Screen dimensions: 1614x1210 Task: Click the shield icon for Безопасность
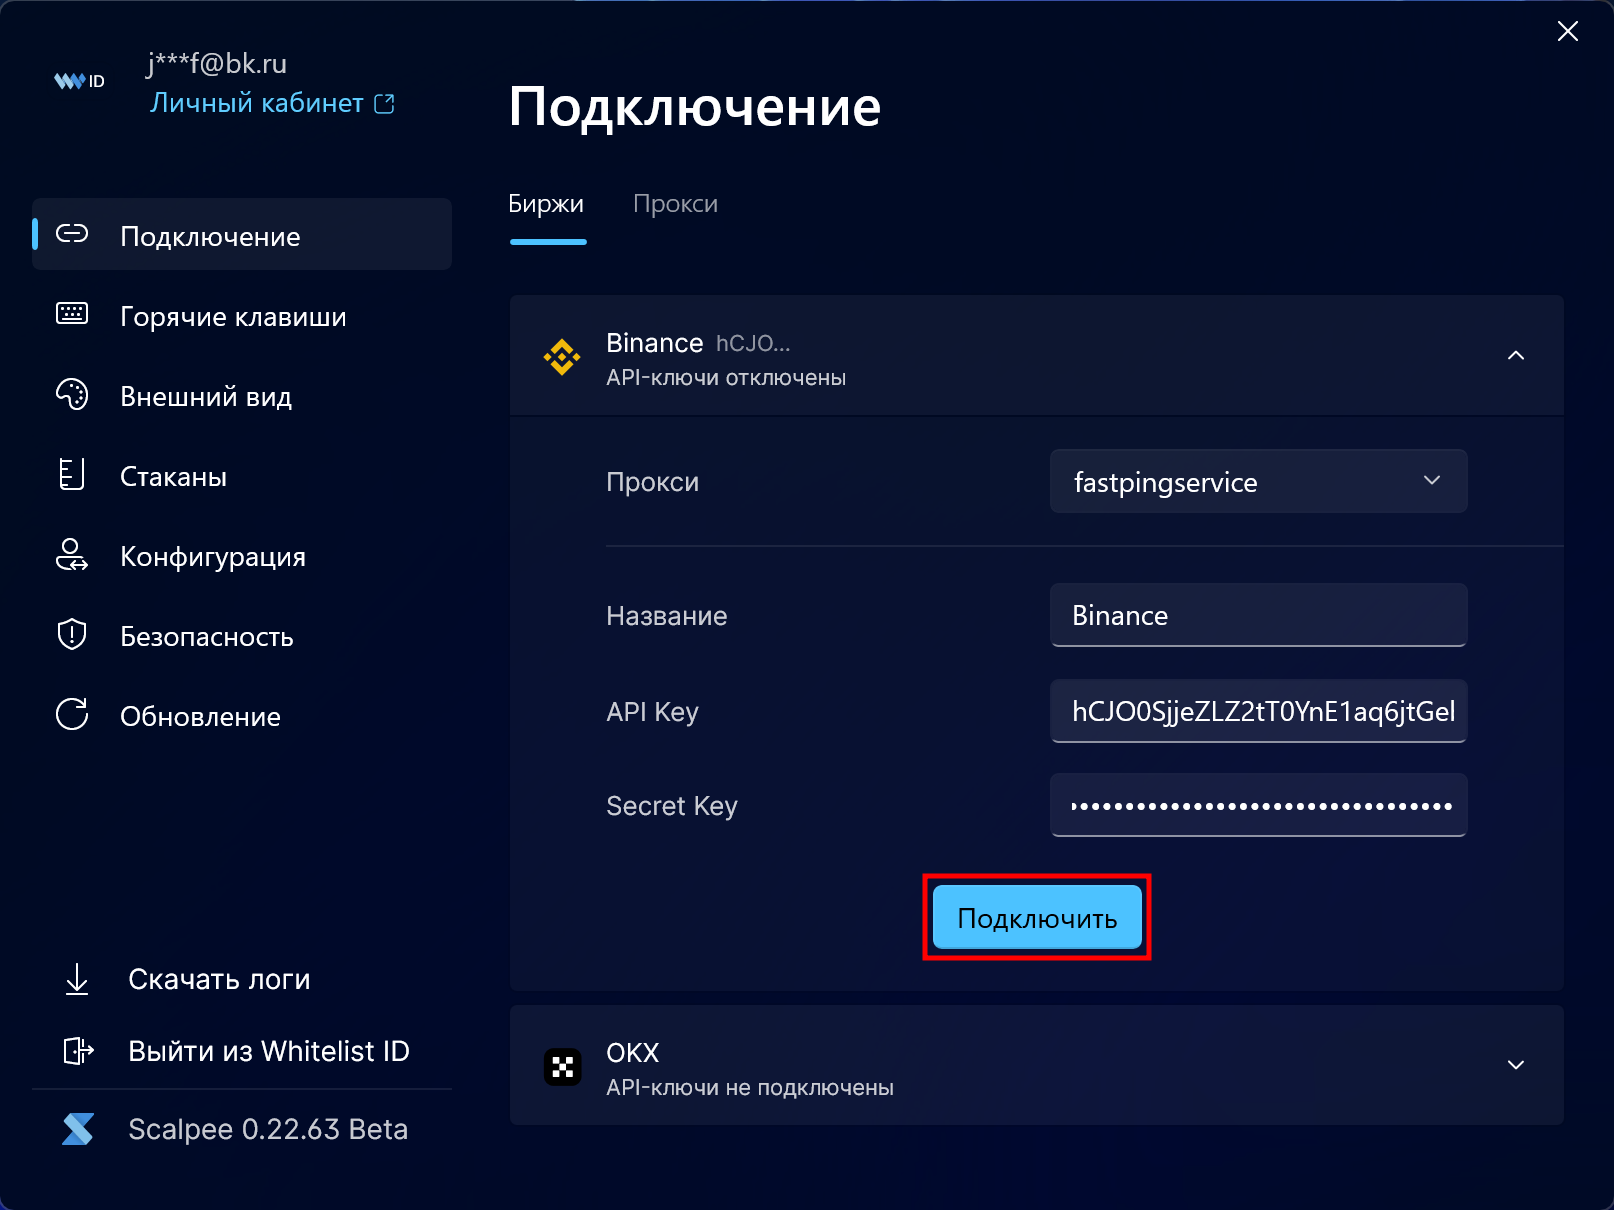click(72, 634)
